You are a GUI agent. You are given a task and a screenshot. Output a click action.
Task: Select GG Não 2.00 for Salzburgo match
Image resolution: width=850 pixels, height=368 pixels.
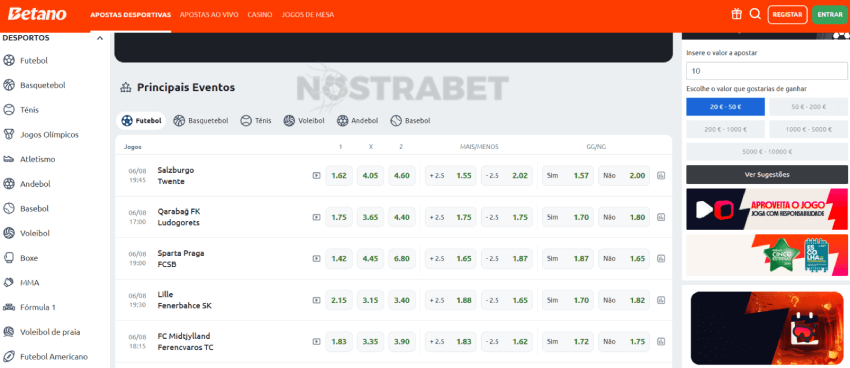624,176
